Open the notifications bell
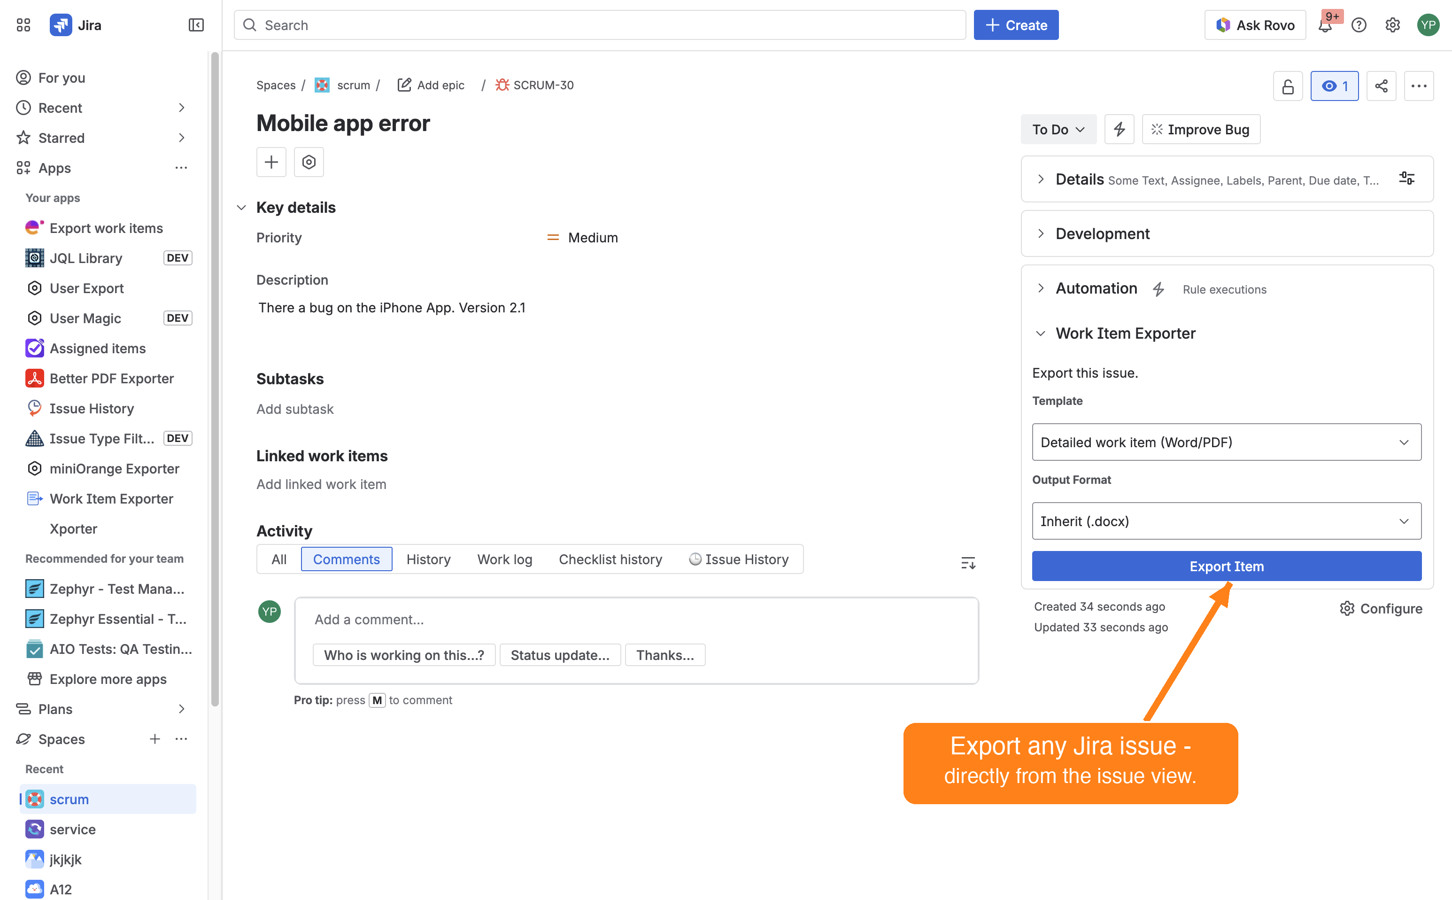 click(x=1326, y=24)
